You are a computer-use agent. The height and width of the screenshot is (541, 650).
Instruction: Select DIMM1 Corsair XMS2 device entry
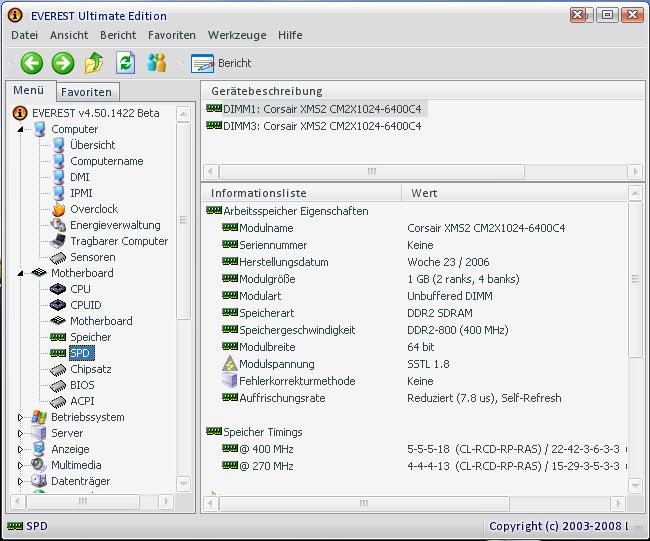(x=316, y=109)
